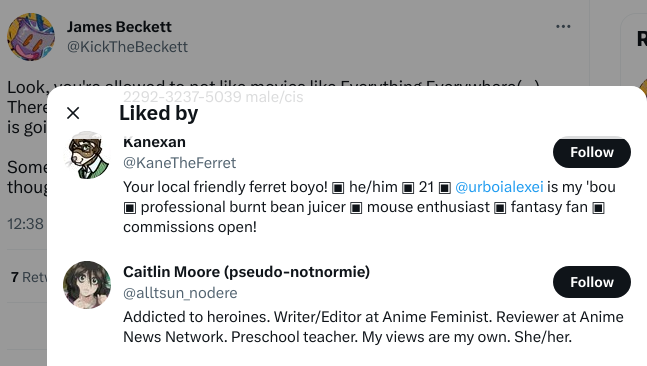The width and height of the screenshot is (647, 366).
Task: Open the @alltsun_nodere handle
Action: click(180, 293)
